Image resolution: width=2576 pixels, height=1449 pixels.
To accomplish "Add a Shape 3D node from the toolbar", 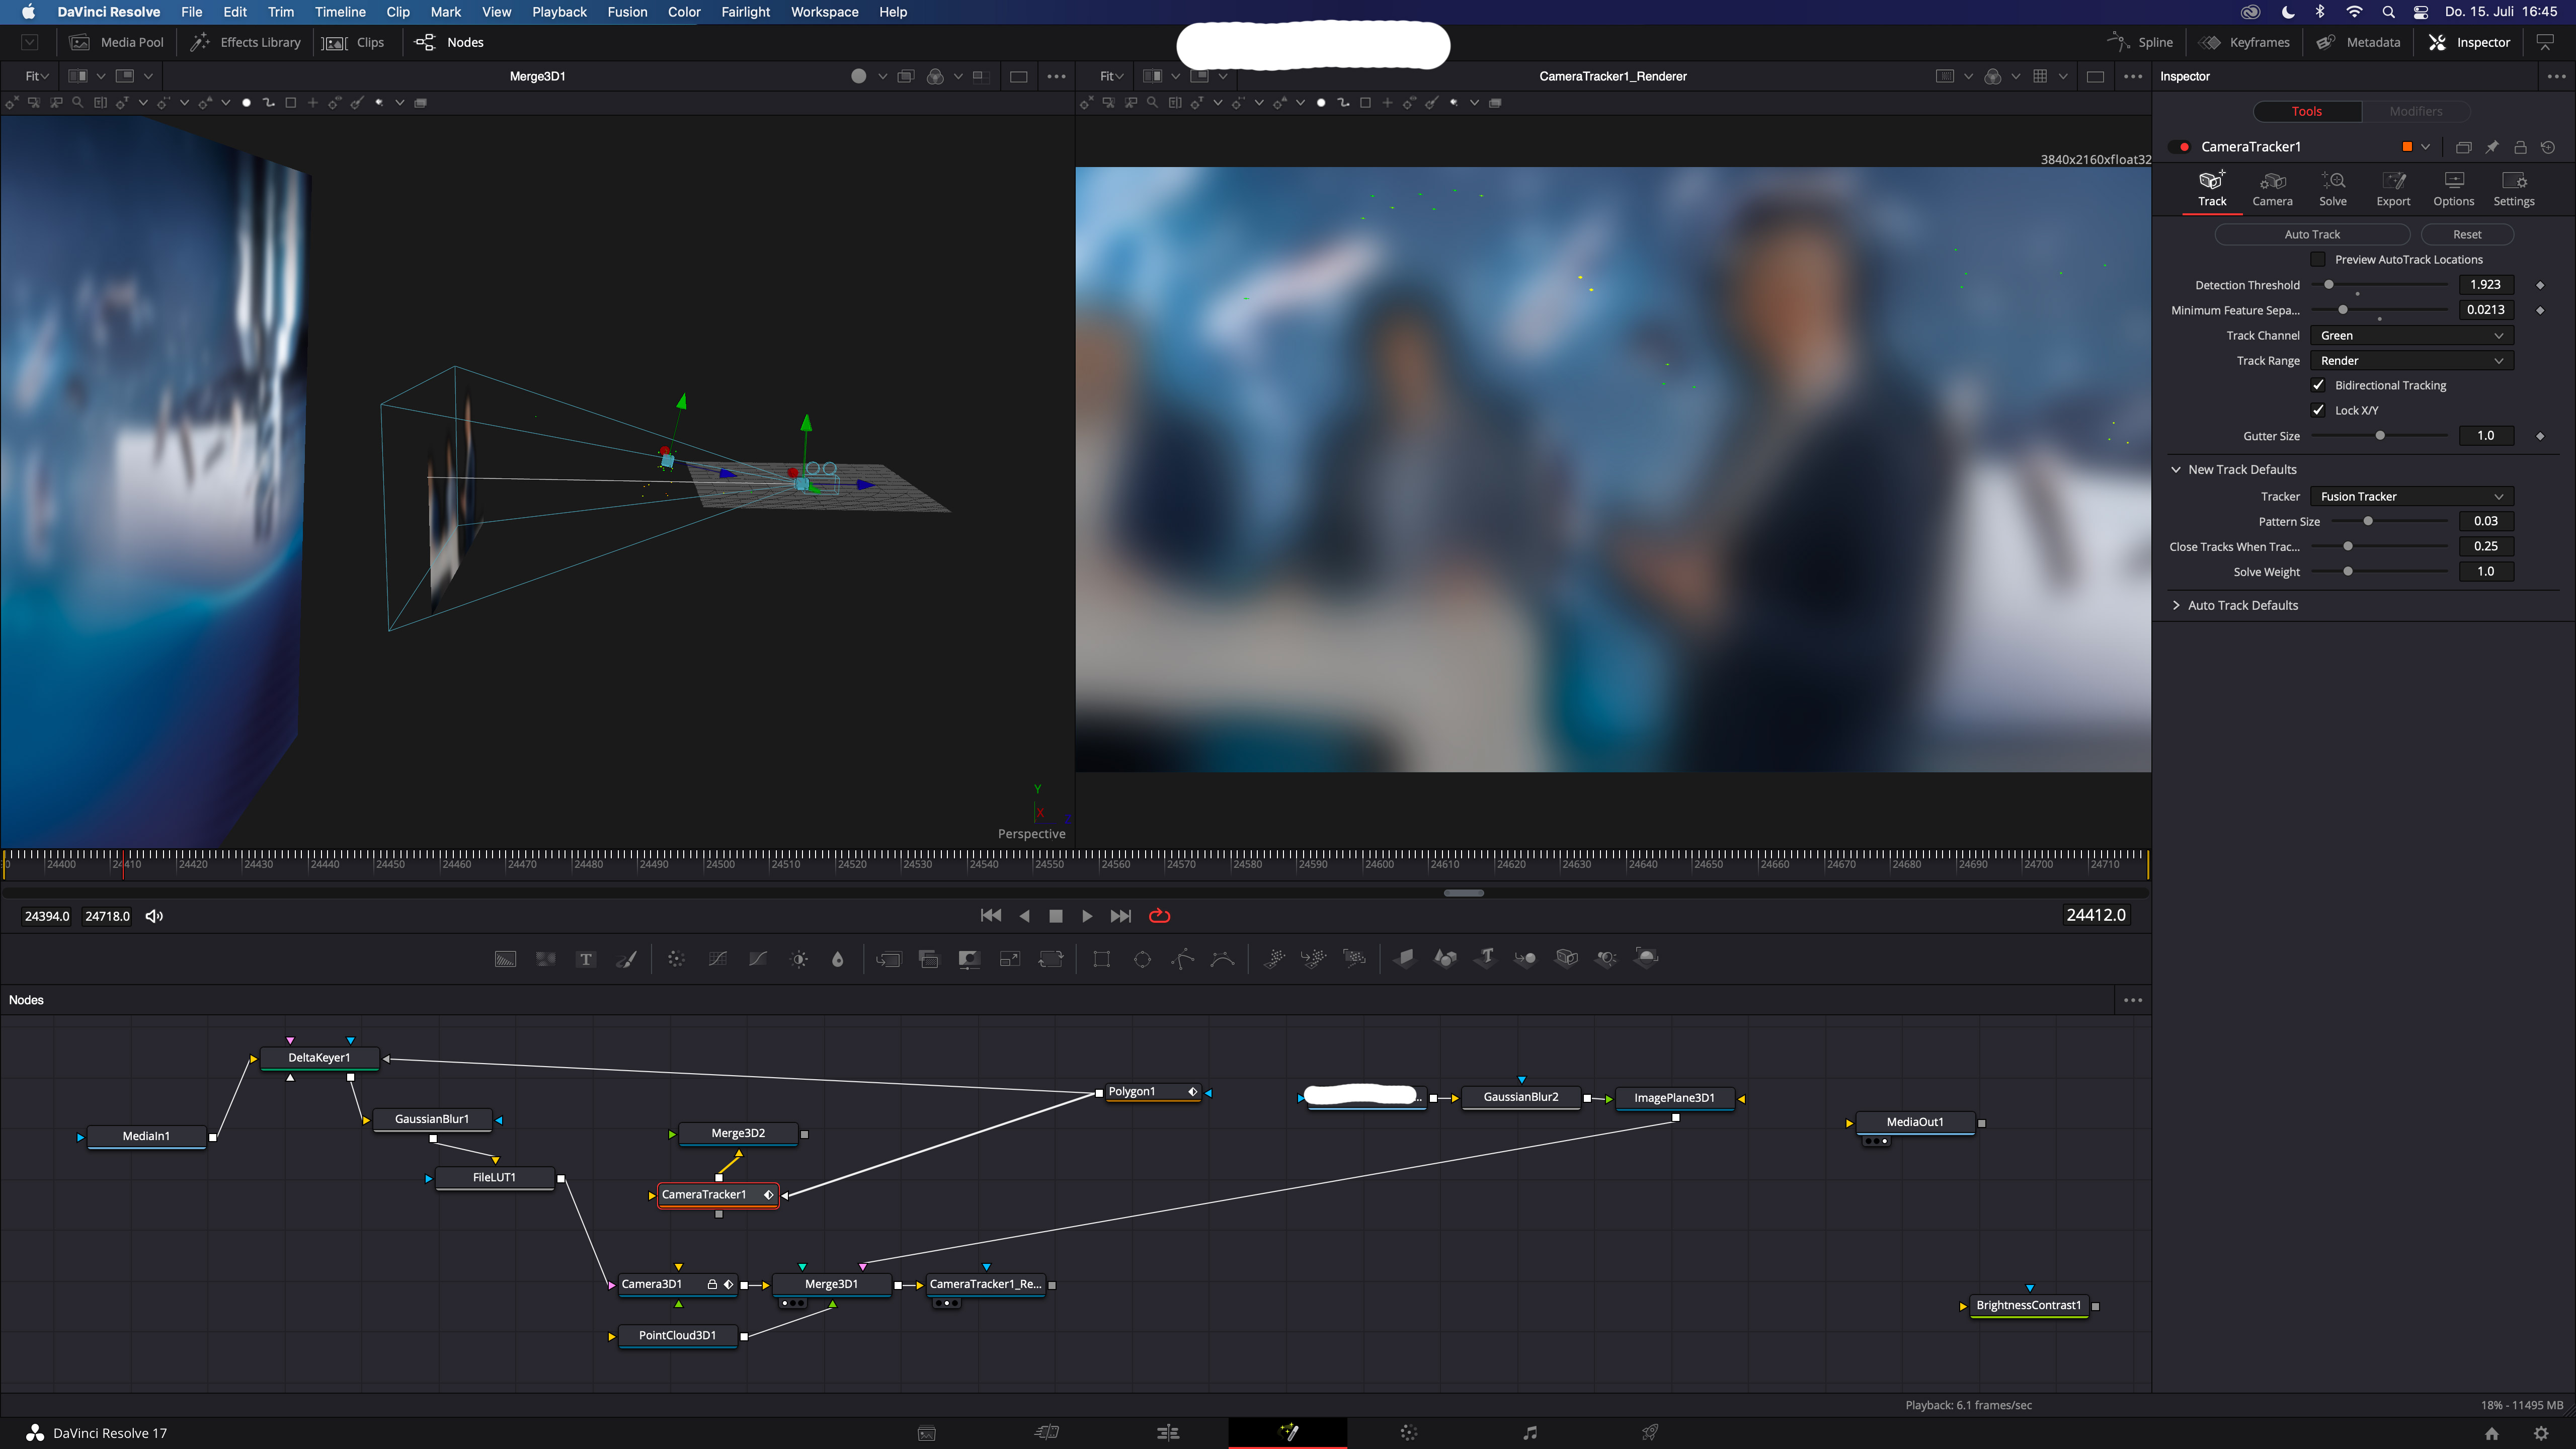I will click(x=1445, y=958).
